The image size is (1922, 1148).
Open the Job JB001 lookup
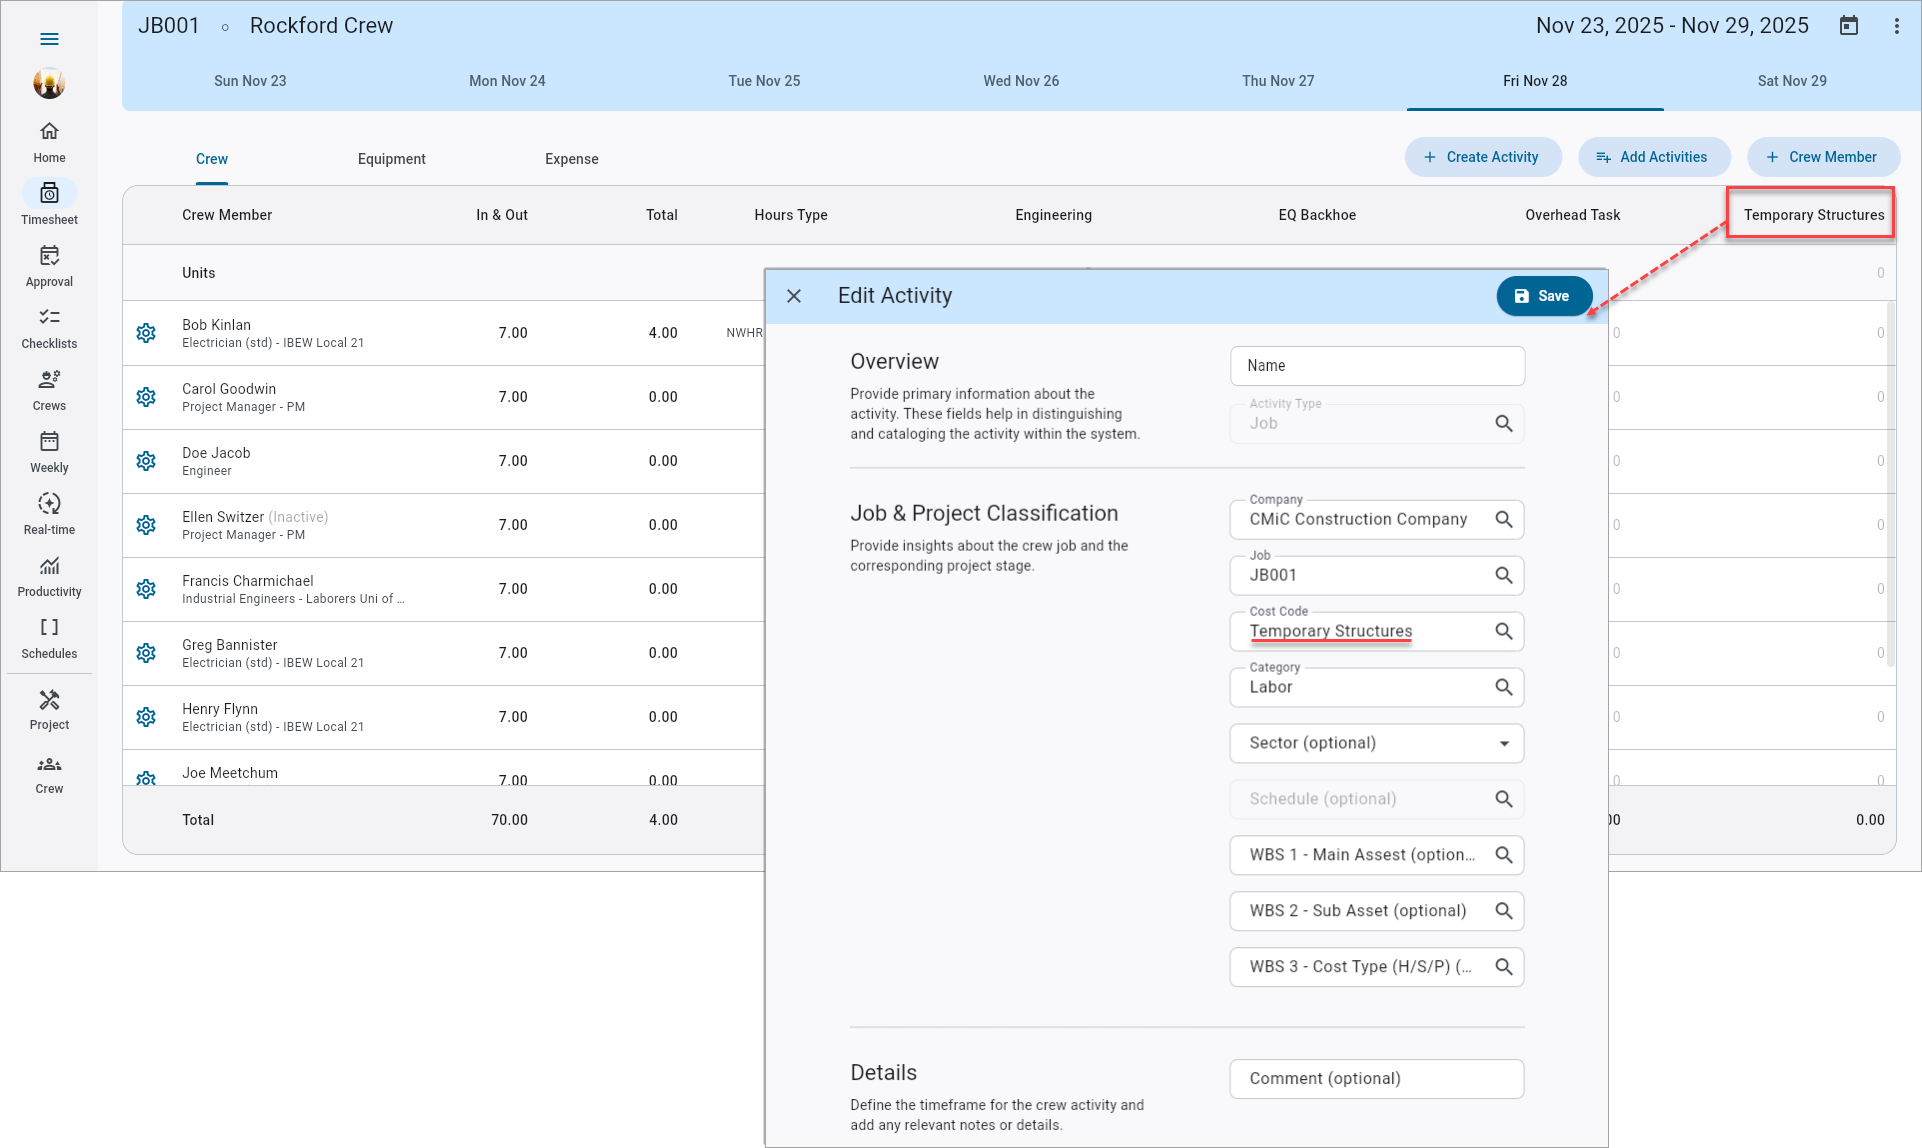pyautogui.click(x=1503, y=575)
